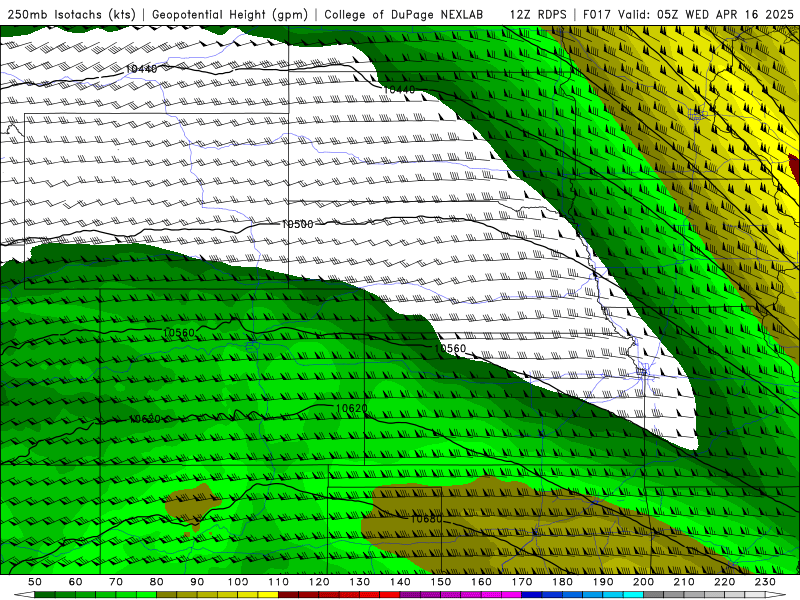The image size is (800, 600).
Task: Click the western 10620 contour label
Action: [144, 419]
